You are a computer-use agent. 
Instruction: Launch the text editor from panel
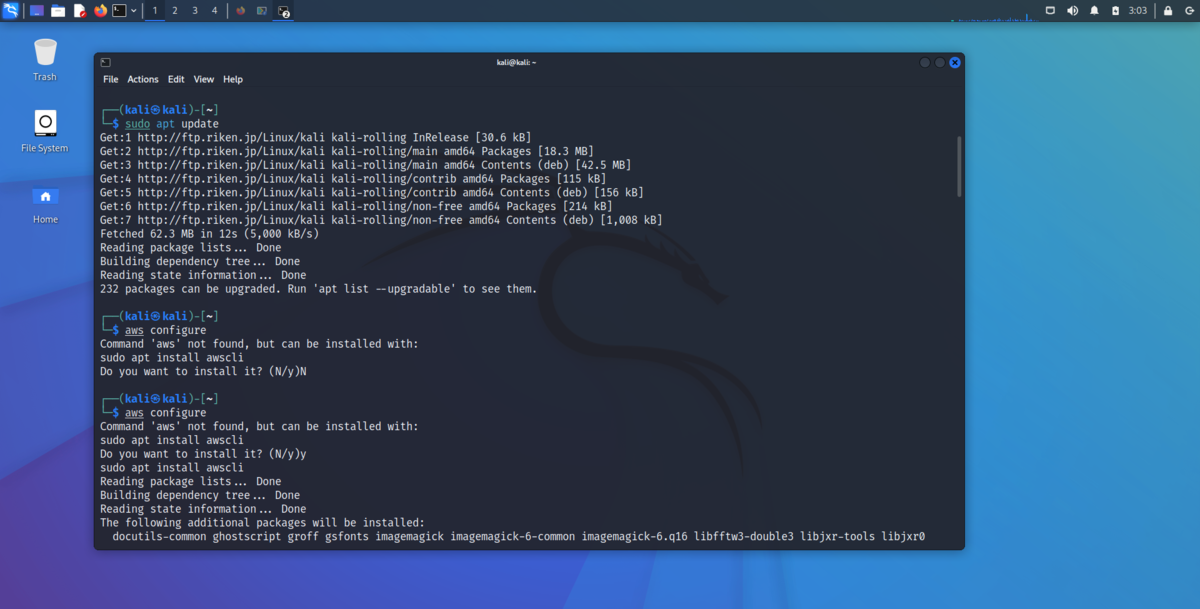tap(79, 11)
